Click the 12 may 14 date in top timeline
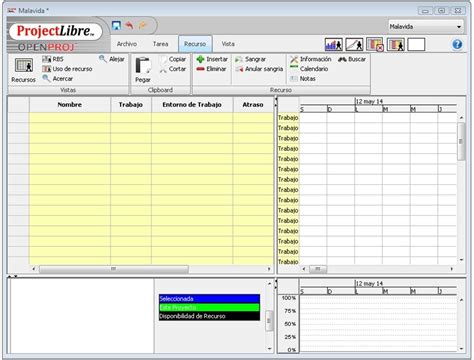Screen dimensions: 474x360 (369, 101)
